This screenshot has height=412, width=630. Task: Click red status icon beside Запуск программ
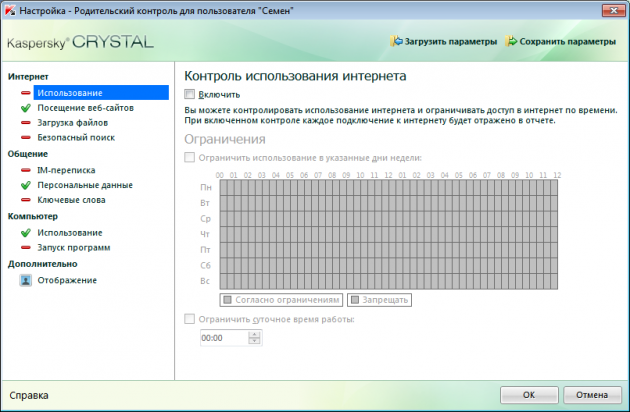click(26, 248)
